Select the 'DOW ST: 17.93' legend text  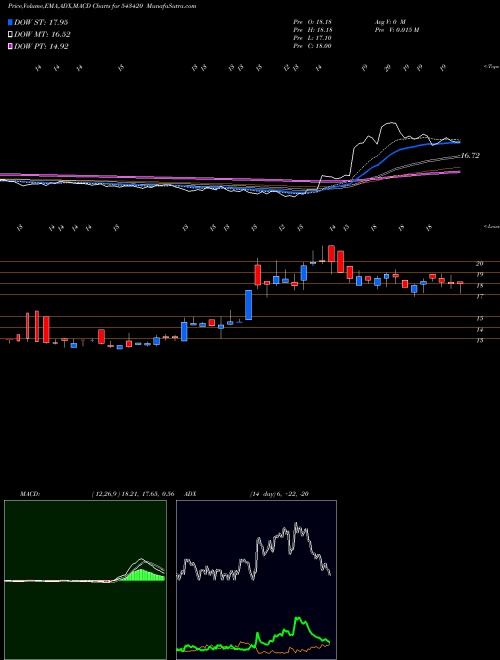(41, 22)
